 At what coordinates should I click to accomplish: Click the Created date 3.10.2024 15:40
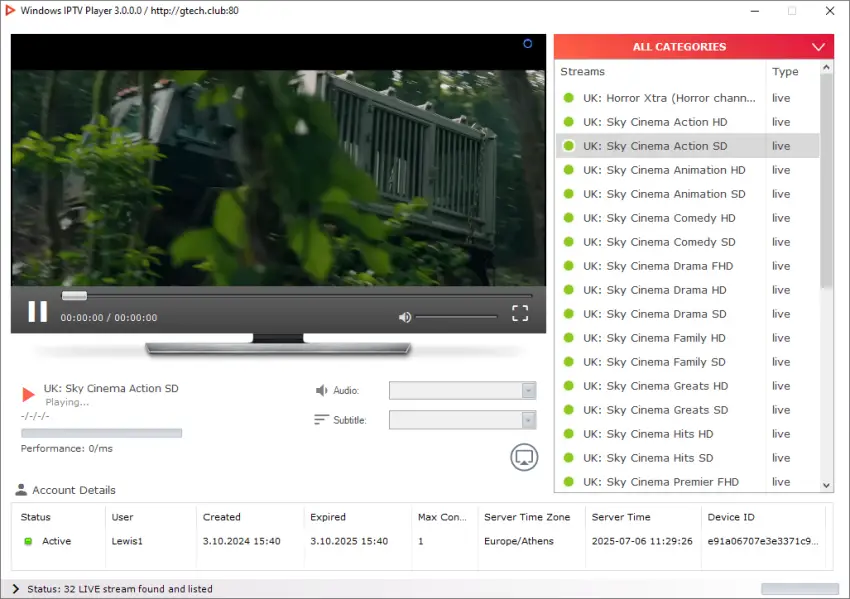click(242, 541)
